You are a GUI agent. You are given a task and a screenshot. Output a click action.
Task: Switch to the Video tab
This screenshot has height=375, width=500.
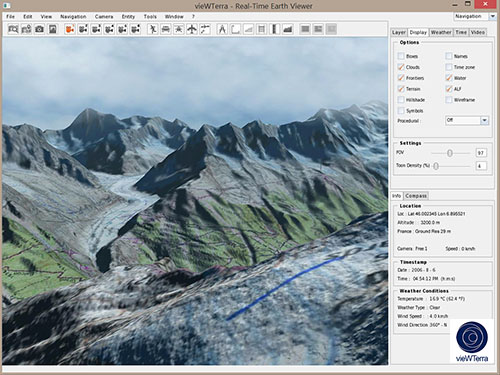click(x=478, y=32)
